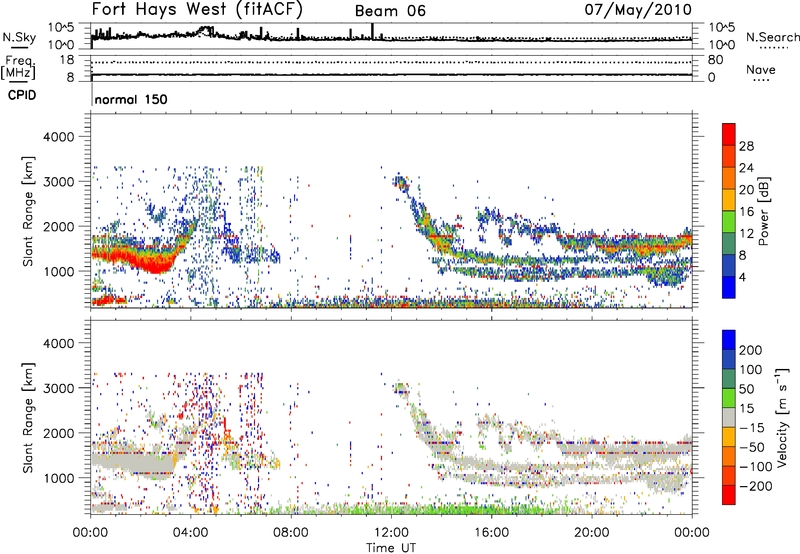The height and width of the screenshot is (554, 800).
Task: Click the '4000' tick on the power panel
Action: [x=59, y=137]
